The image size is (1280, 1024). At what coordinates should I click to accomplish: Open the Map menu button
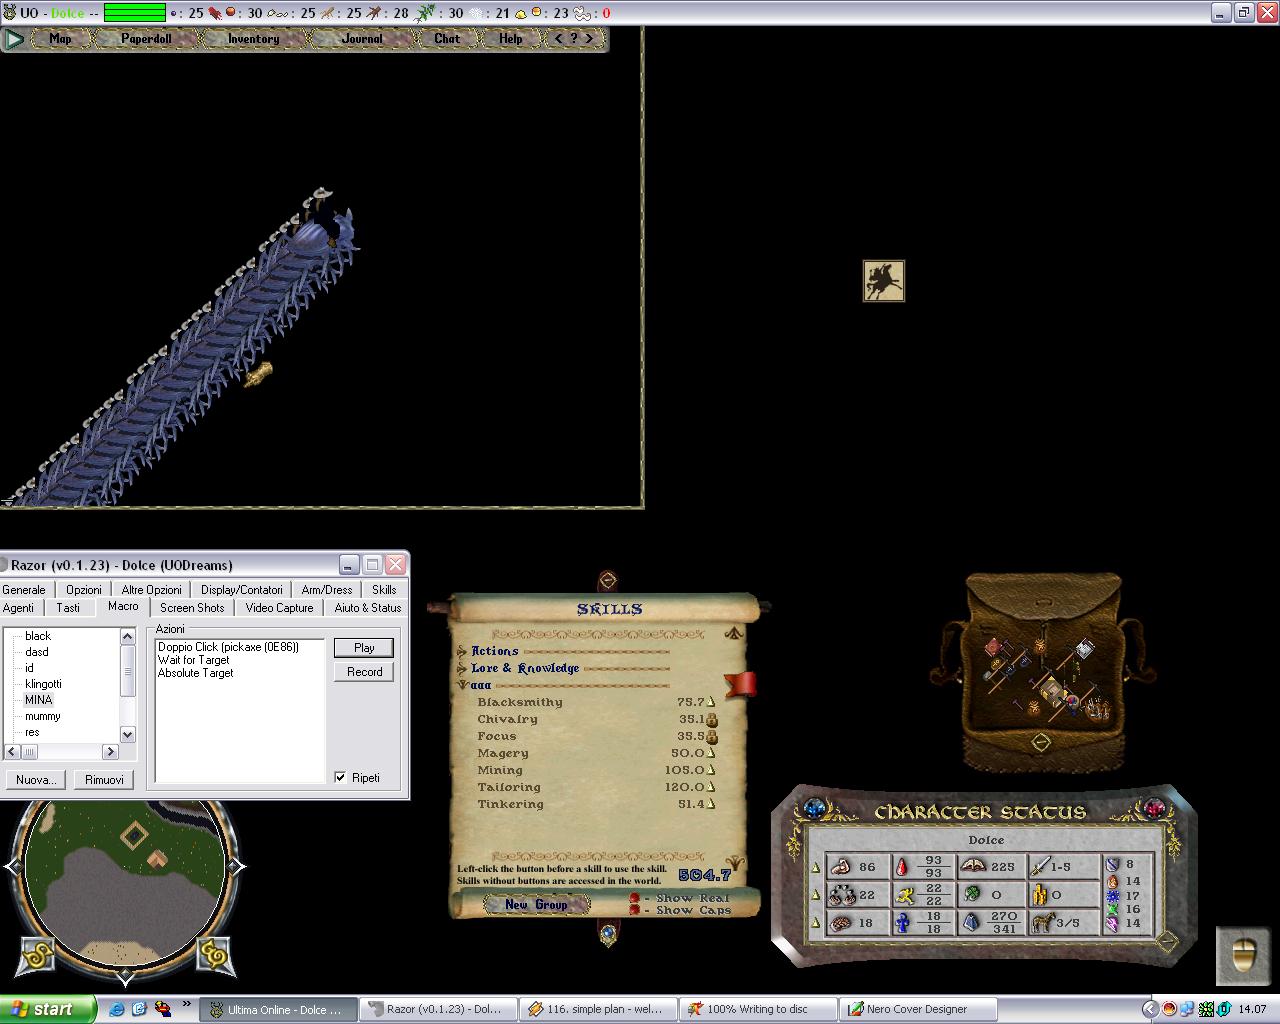pos(60,39)
